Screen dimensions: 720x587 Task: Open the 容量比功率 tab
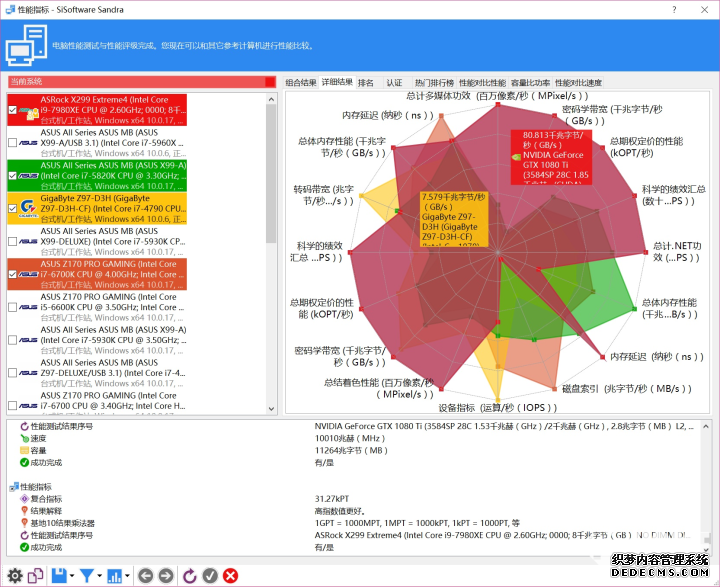(x=530, y=83)
